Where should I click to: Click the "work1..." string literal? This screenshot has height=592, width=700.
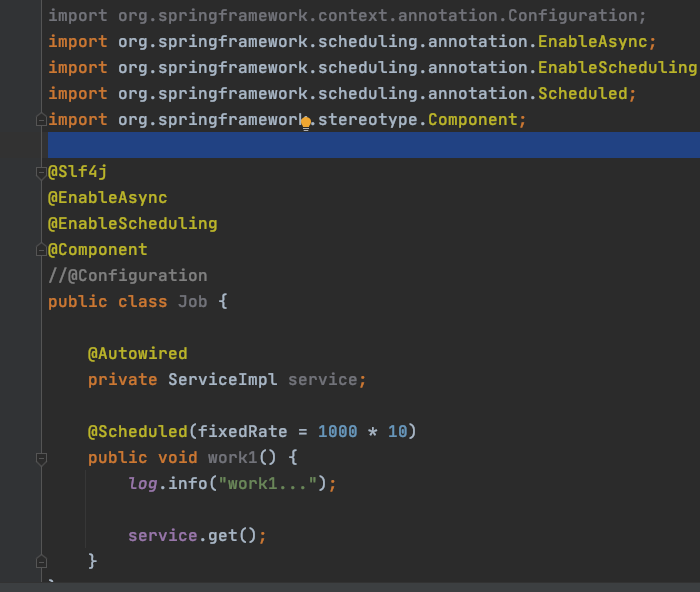[267, 484]
